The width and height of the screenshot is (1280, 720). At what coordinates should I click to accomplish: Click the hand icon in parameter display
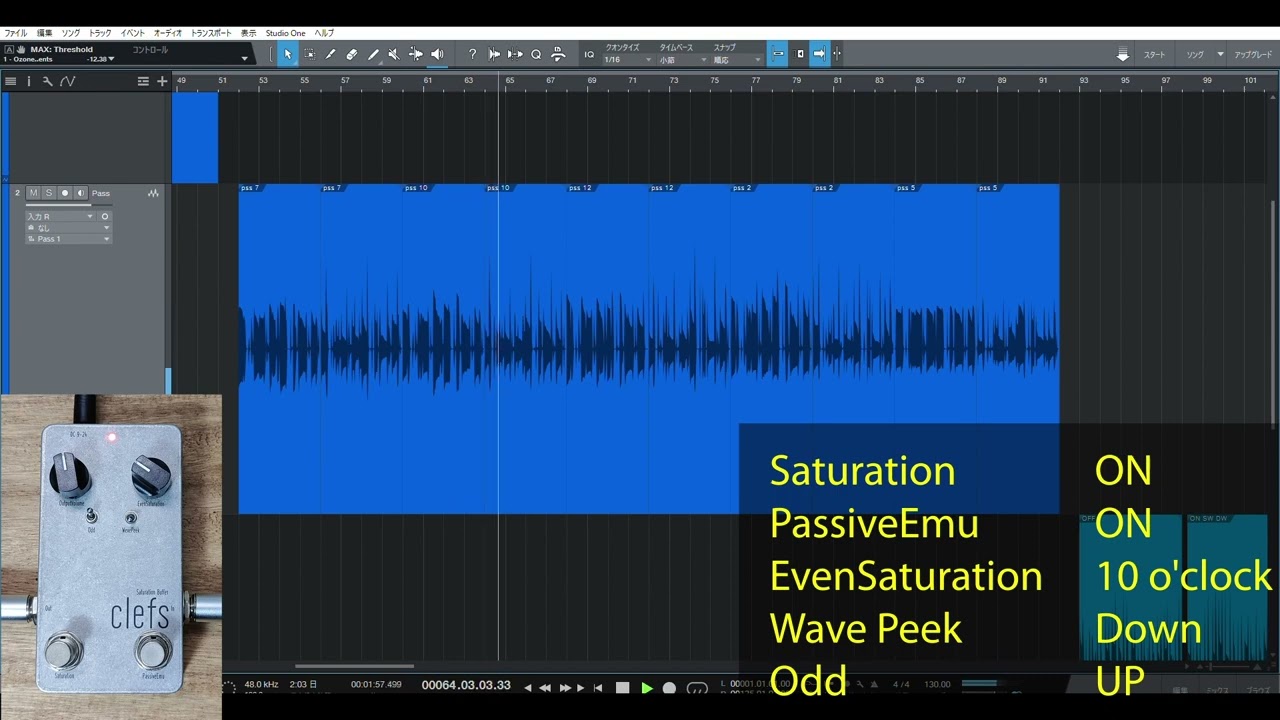point(20,49)
